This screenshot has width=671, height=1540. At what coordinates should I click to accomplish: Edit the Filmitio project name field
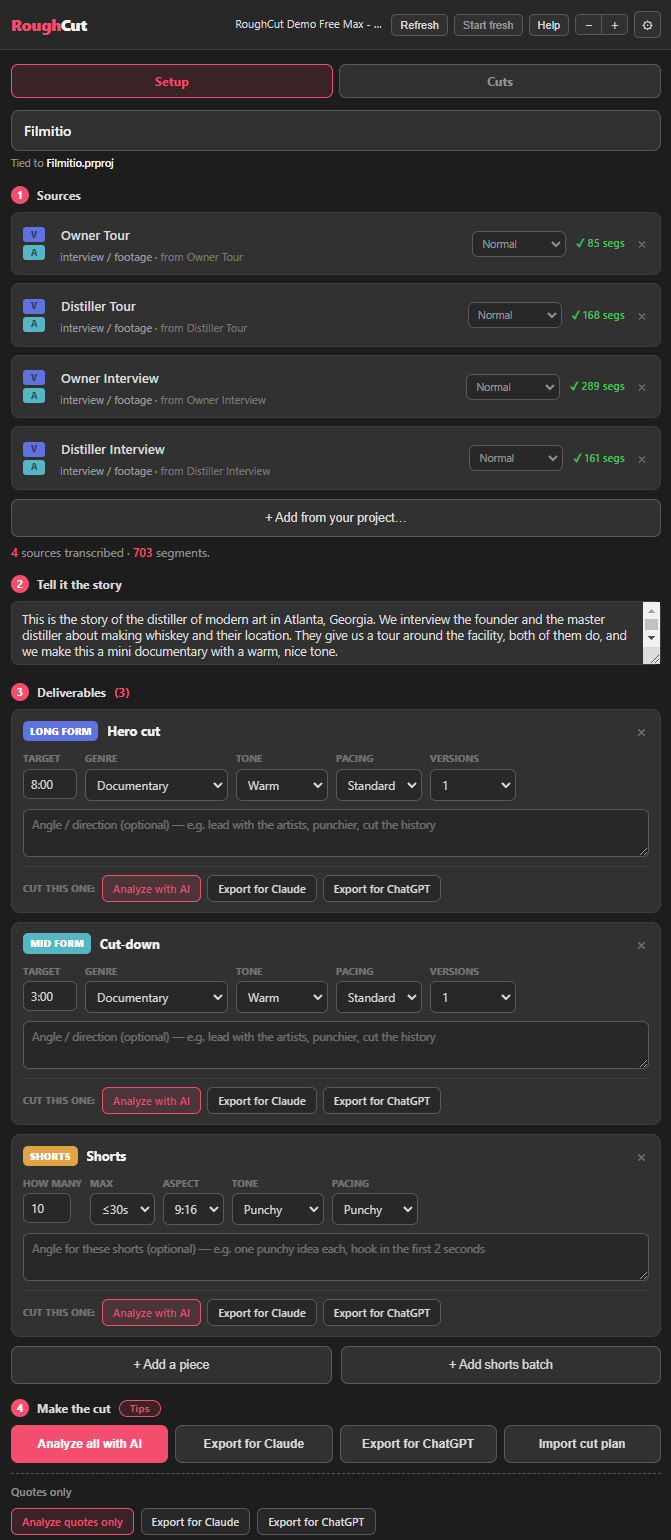(336, 131)
